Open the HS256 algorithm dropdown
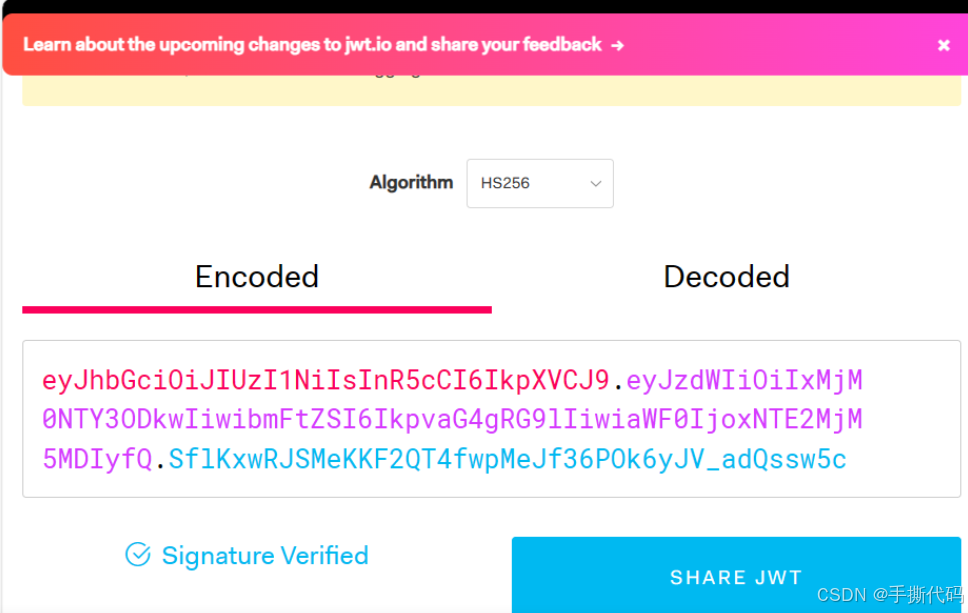The image size is (968, 613). pos(540,183)
